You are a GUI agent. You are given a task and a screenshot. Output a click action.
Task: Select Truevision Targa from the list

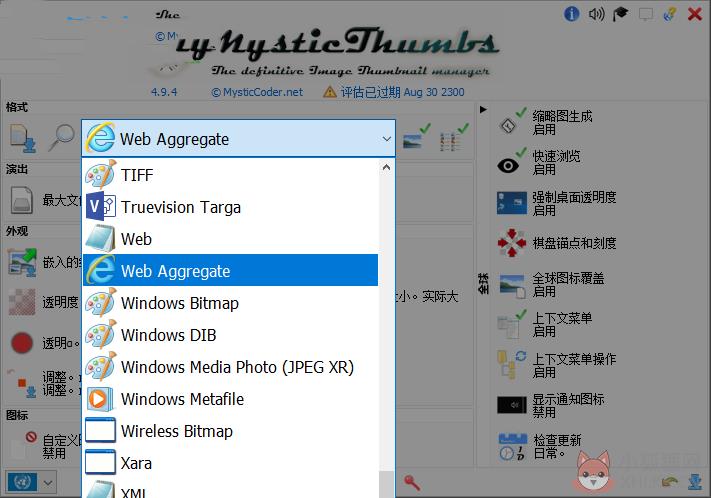point(231,207)
